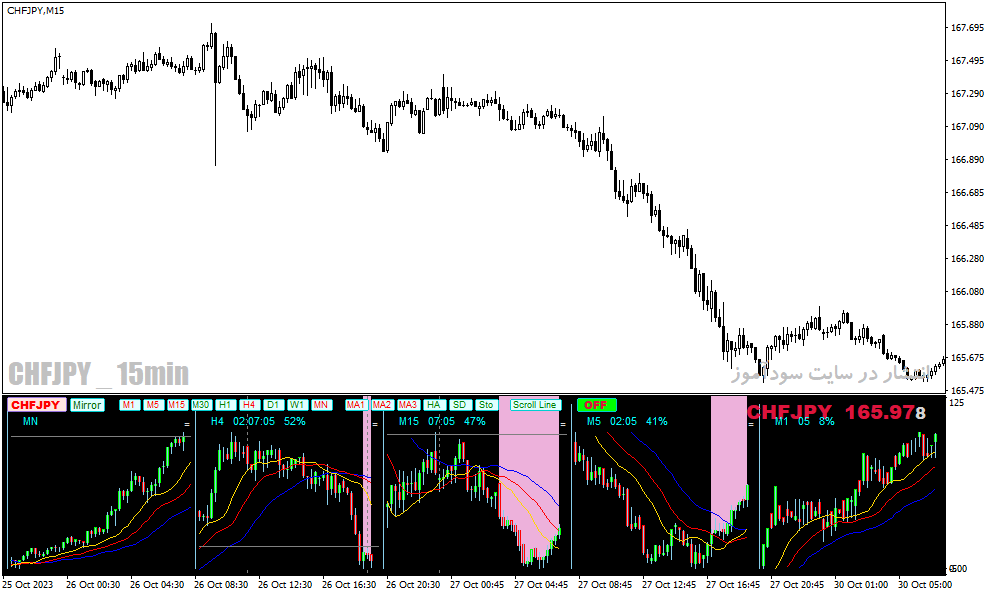Toggle the MA3 moving average
Image resolution: width=991 pixels, height=596 pixels.
click(408, 405)
